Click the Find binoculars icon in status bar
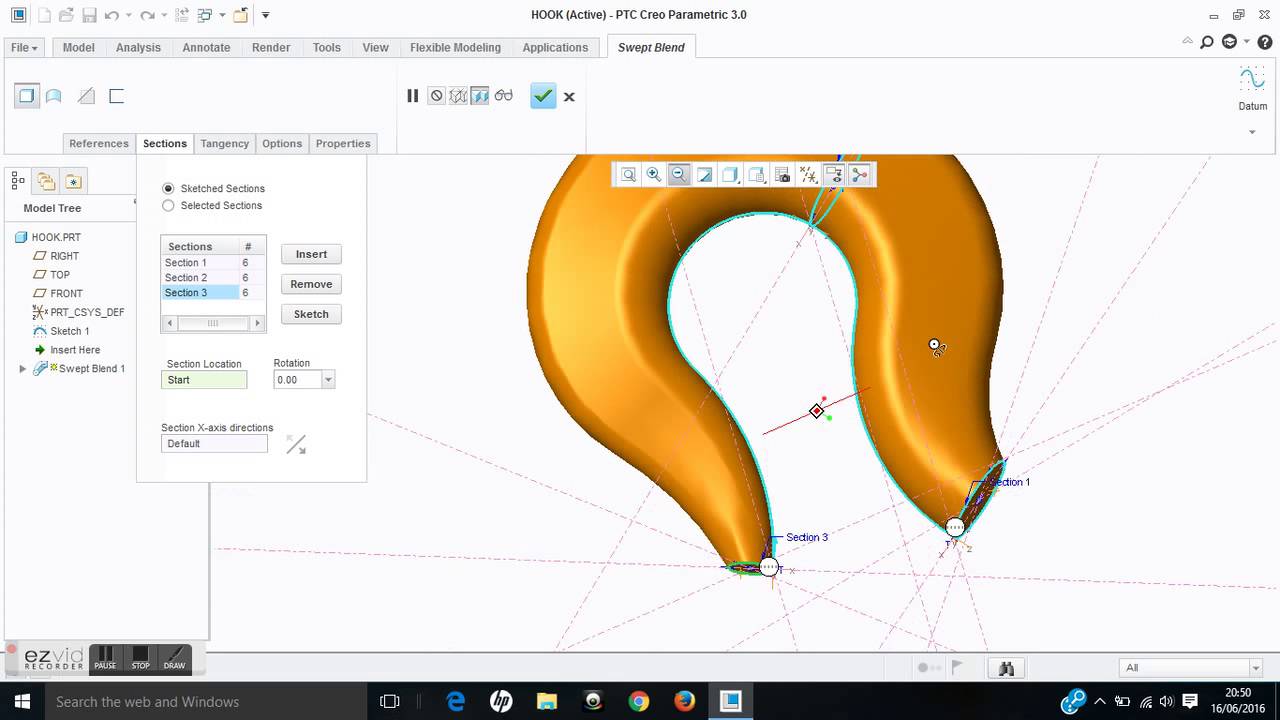1280x720 pixels. [x=1006, y=668]
